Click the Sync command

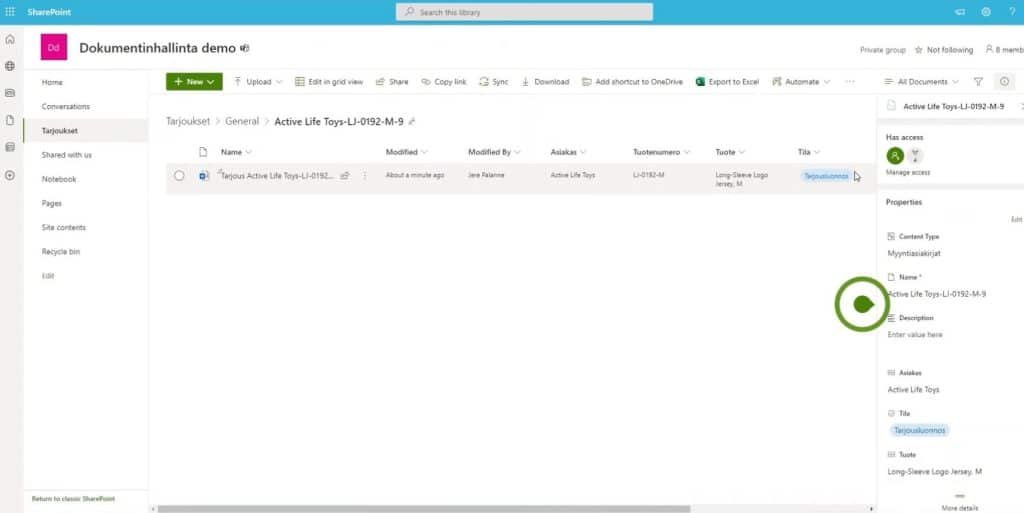(494, 82)
